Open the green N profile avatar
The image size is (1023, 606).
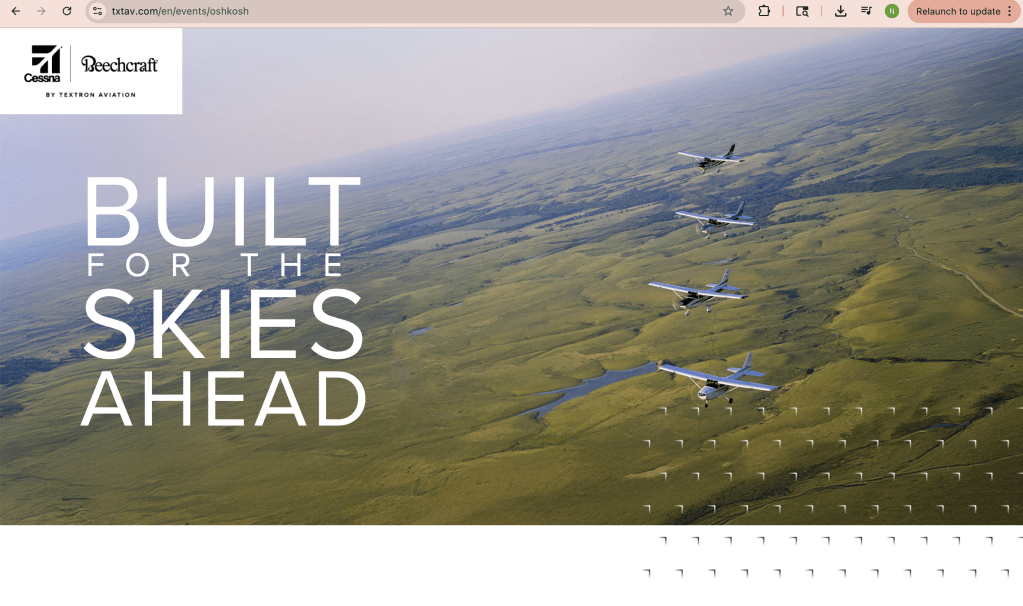click(892, 11)
